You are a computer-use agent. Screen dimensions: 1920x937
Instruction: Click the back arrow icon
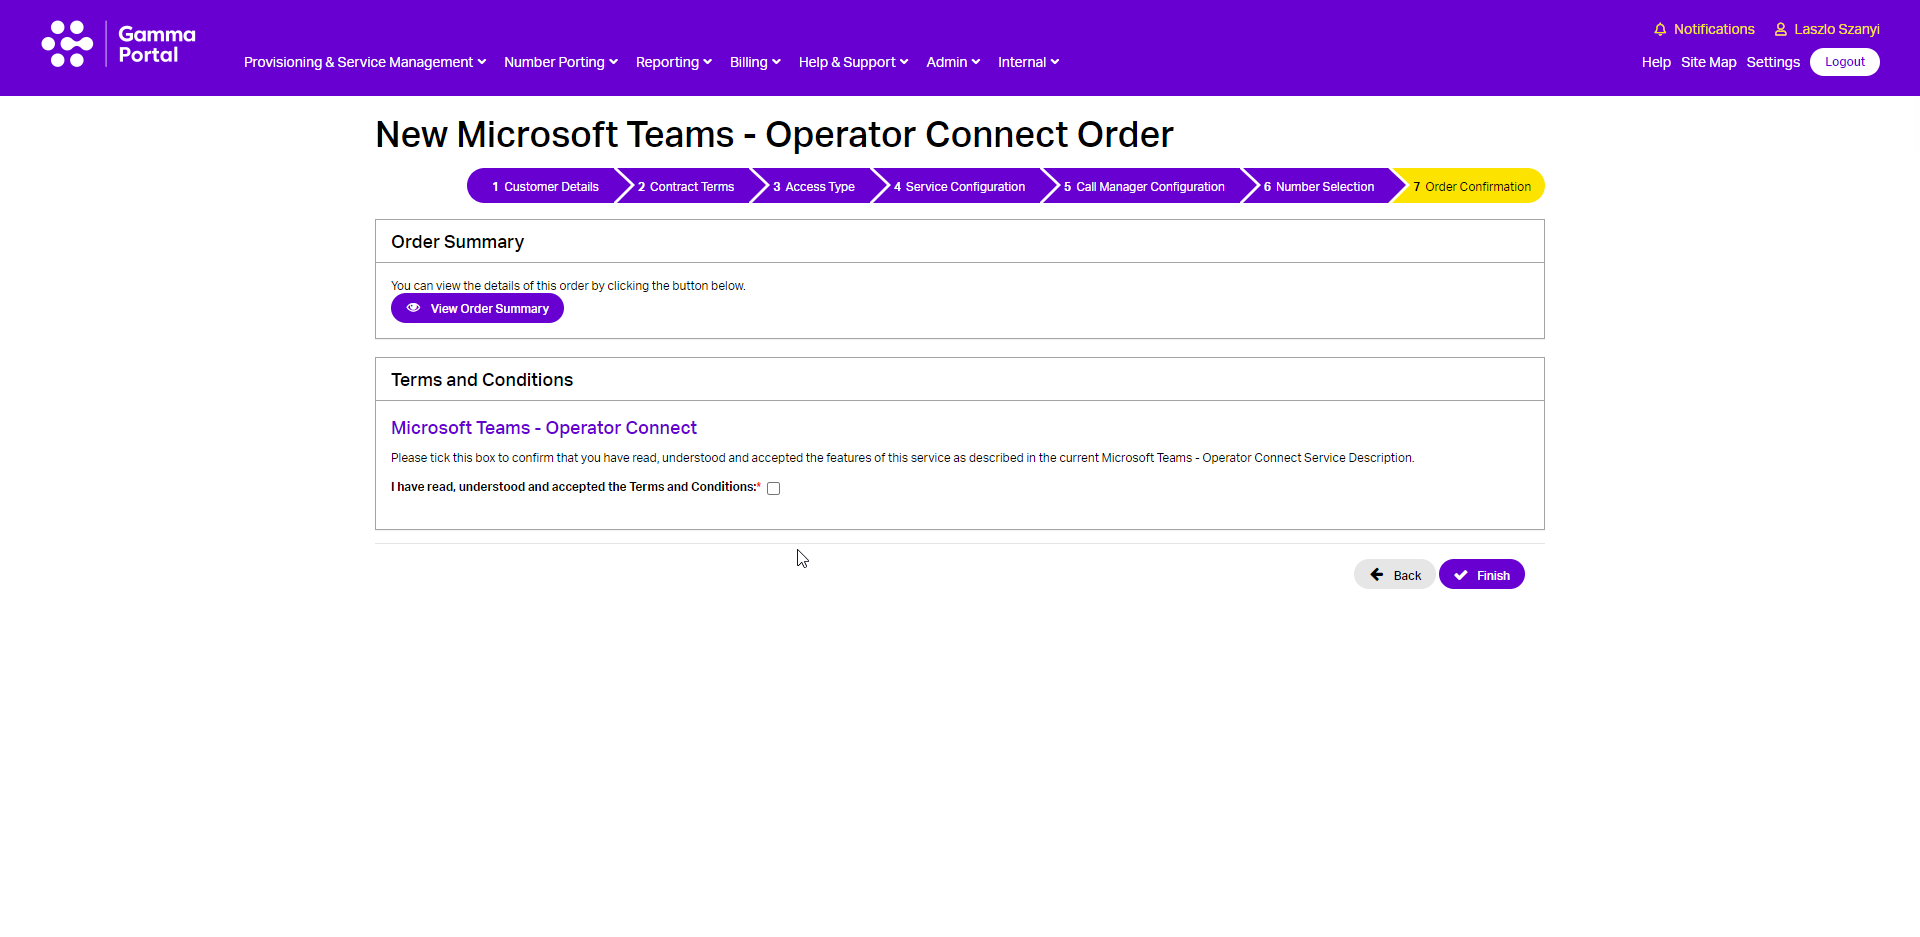(x=1377, y=574)
